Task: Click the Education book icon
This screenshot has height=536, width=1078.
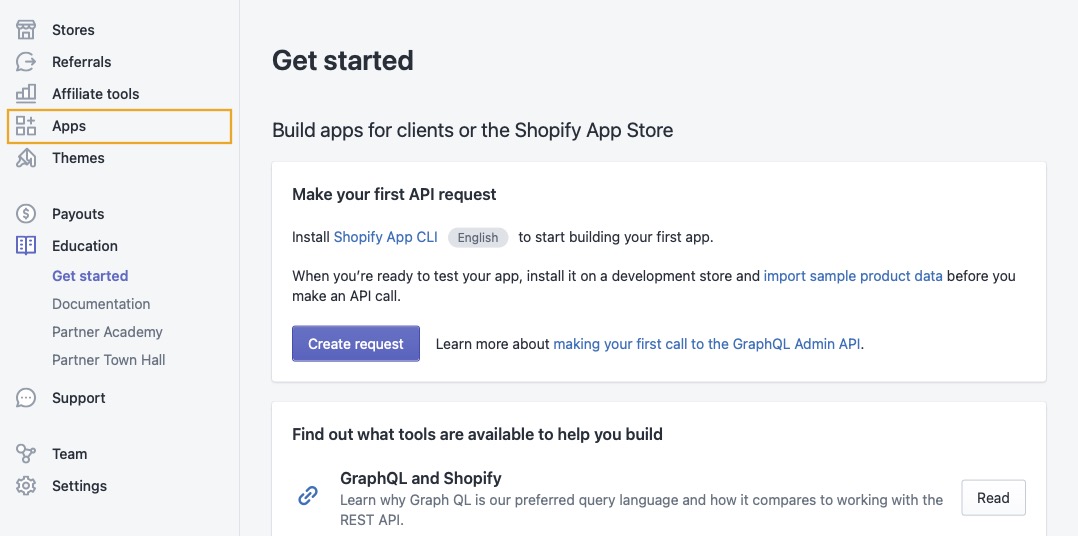Action: 26,246
